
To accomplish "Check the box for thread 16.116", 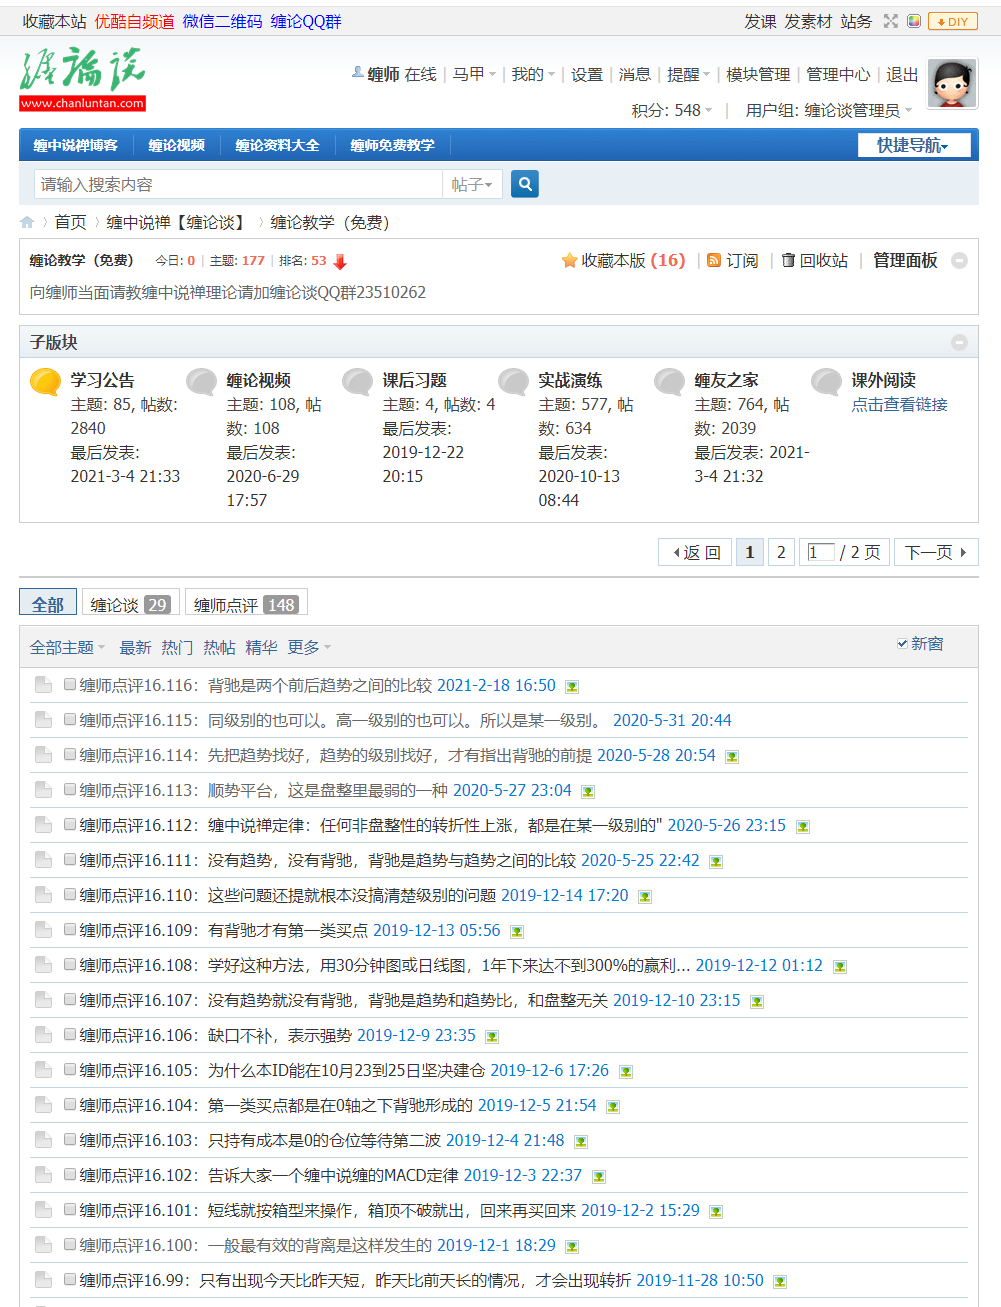I will 70,685.
